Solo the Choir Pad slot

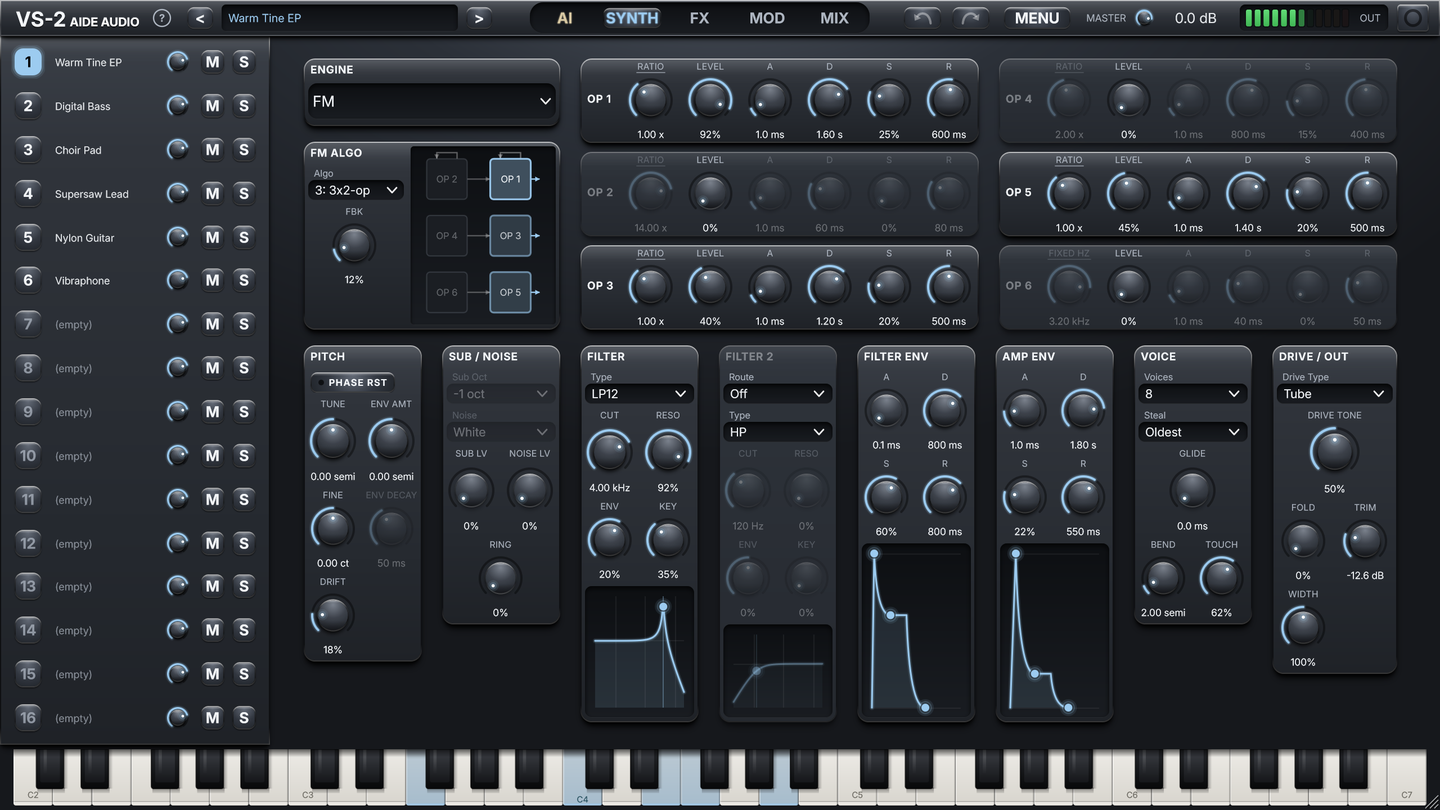point(243,150)
